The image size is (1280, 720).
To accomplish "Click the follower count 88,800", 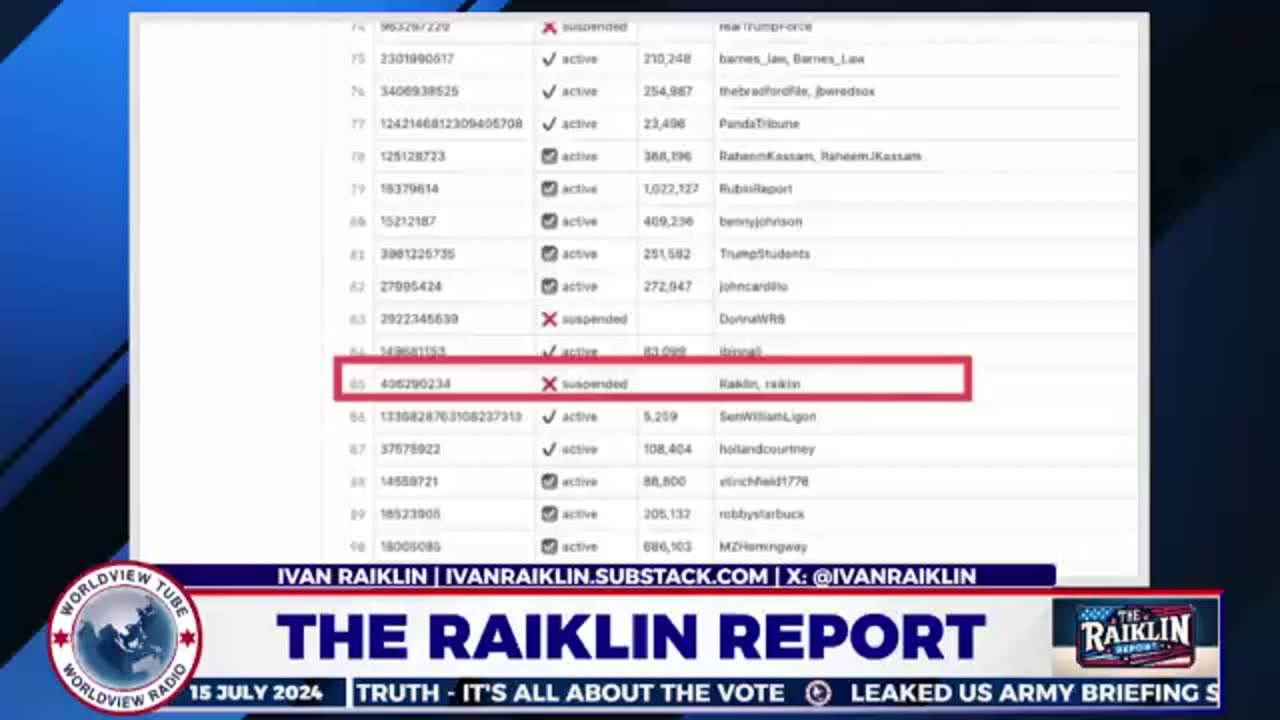I will tap(664, 481).
